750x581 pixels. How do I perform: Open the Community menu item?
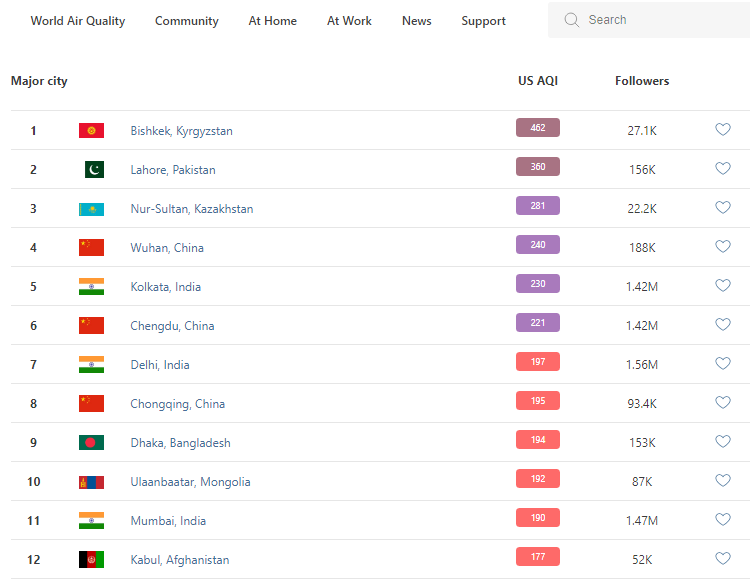187,21
